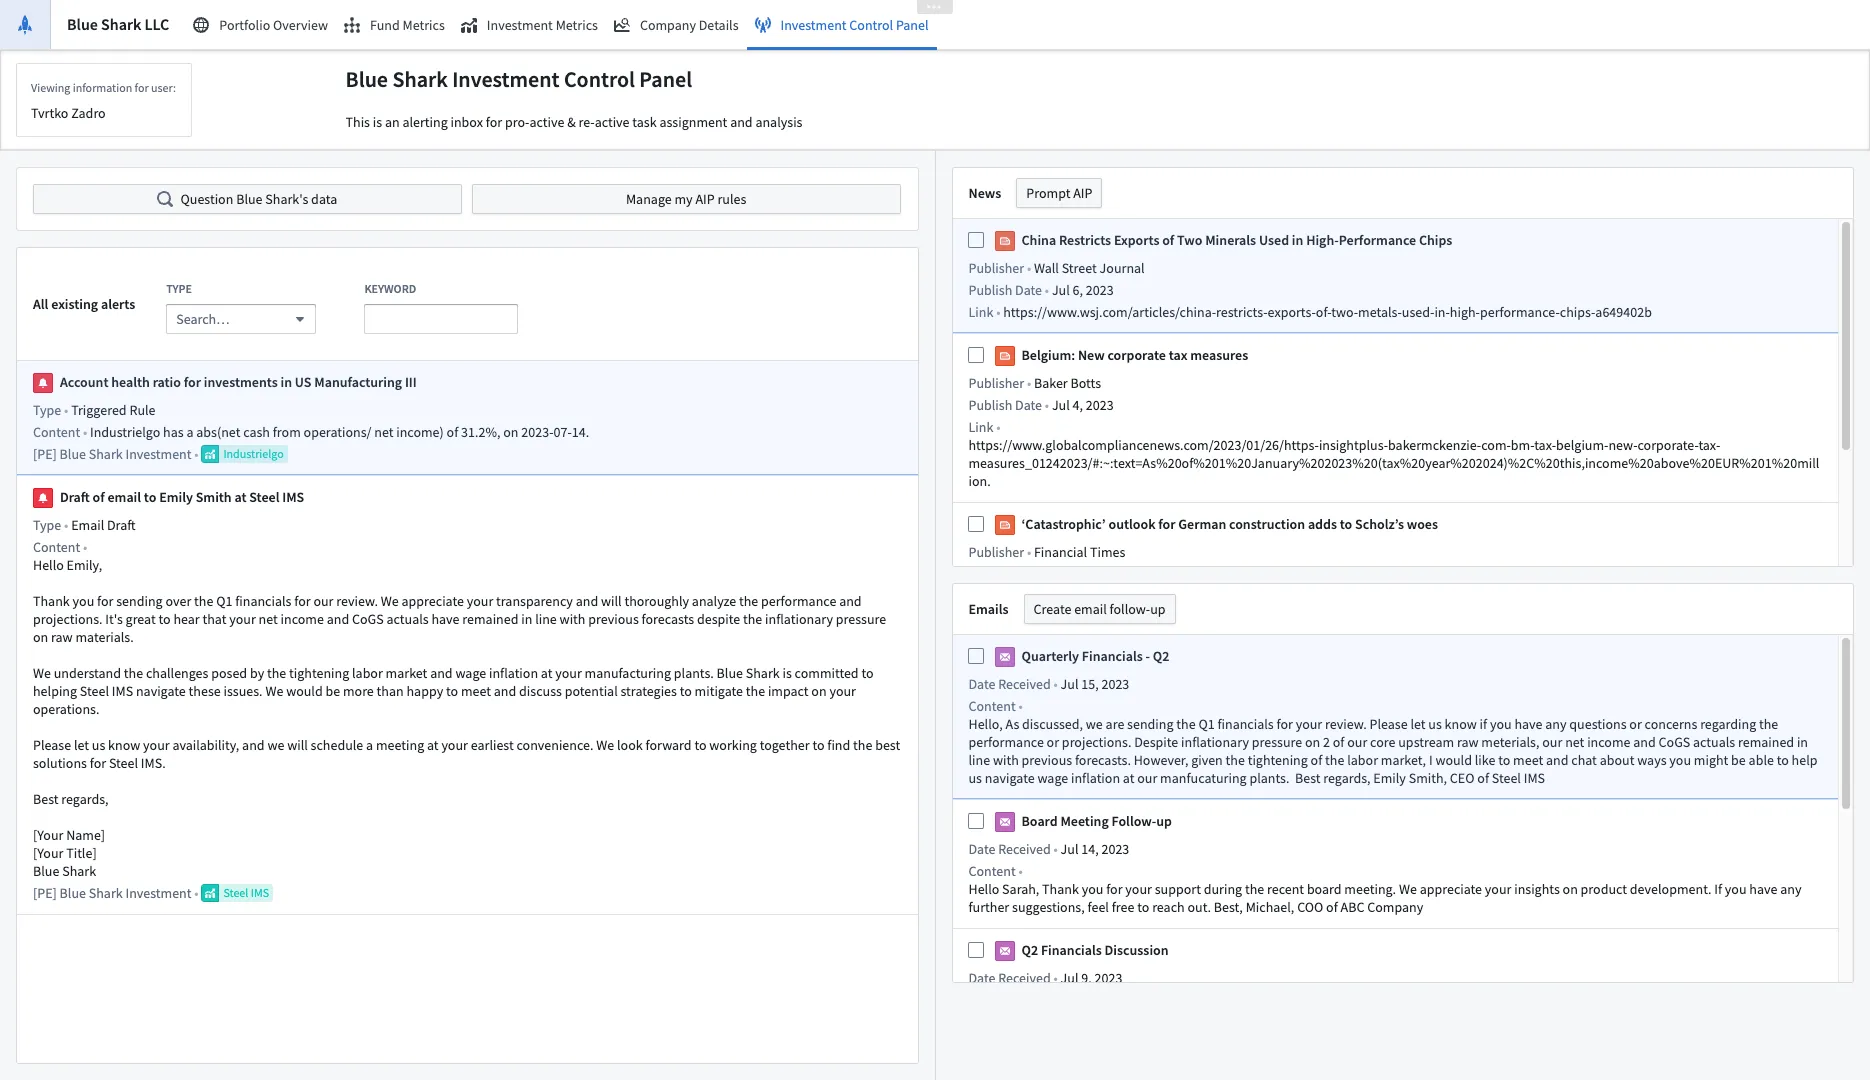Click the Steel IMS company tag icon

[x=210, y=894]
